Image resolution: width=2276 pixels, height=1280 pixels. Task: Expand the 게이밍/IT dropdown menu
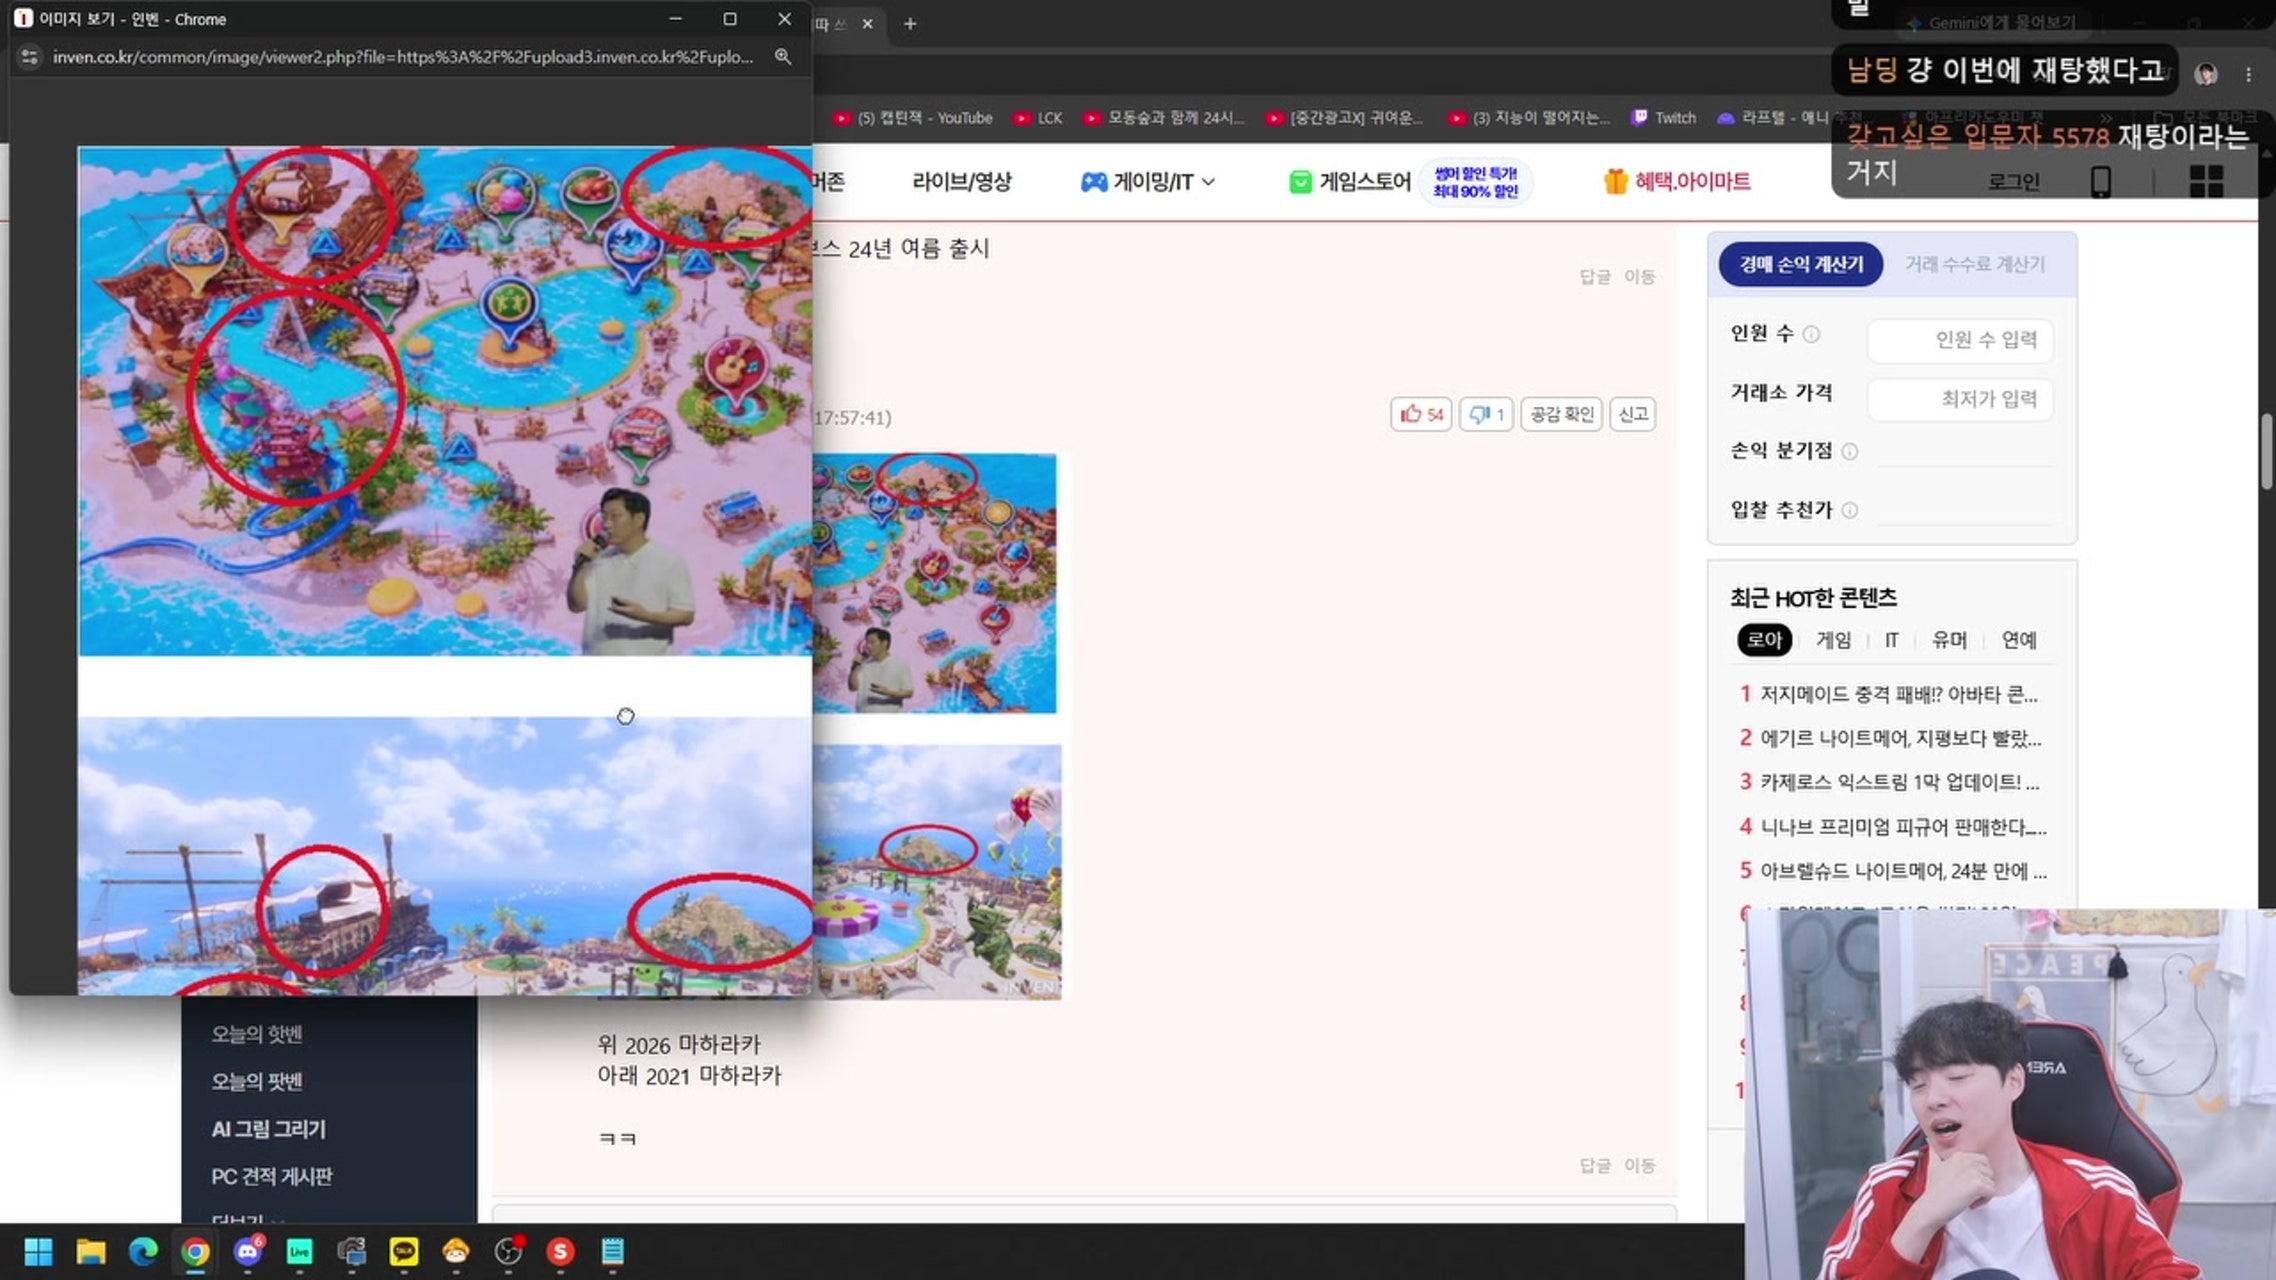coord(1148,181)
